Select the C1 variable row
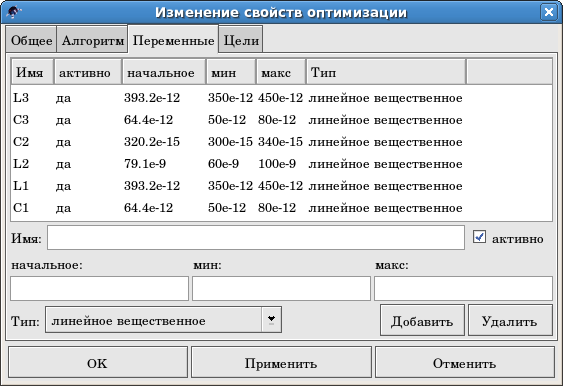The height and width of the screenshot is (386, 563). coord(282,208)
